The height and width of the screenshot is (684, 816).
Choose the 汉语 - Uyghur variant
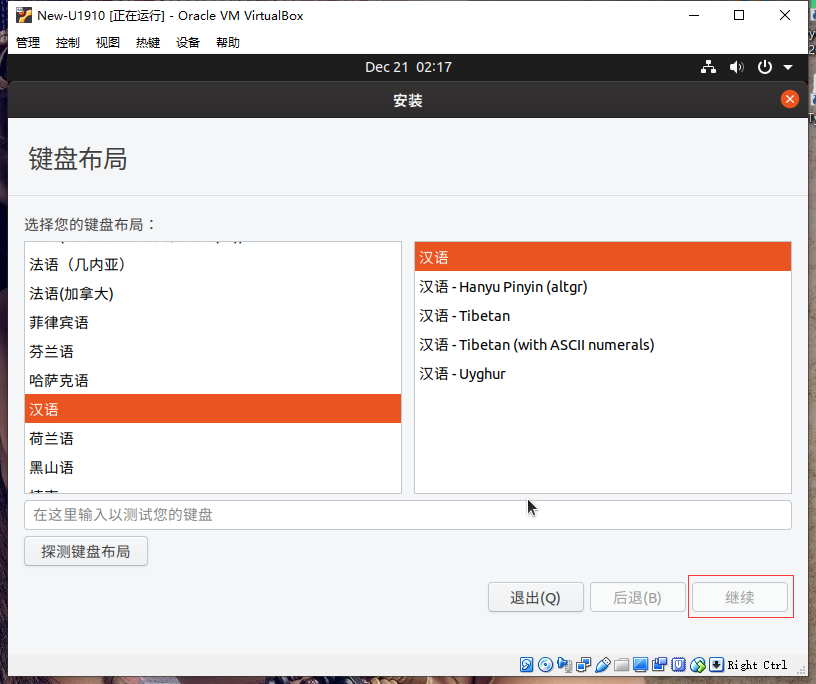(603, 374)
